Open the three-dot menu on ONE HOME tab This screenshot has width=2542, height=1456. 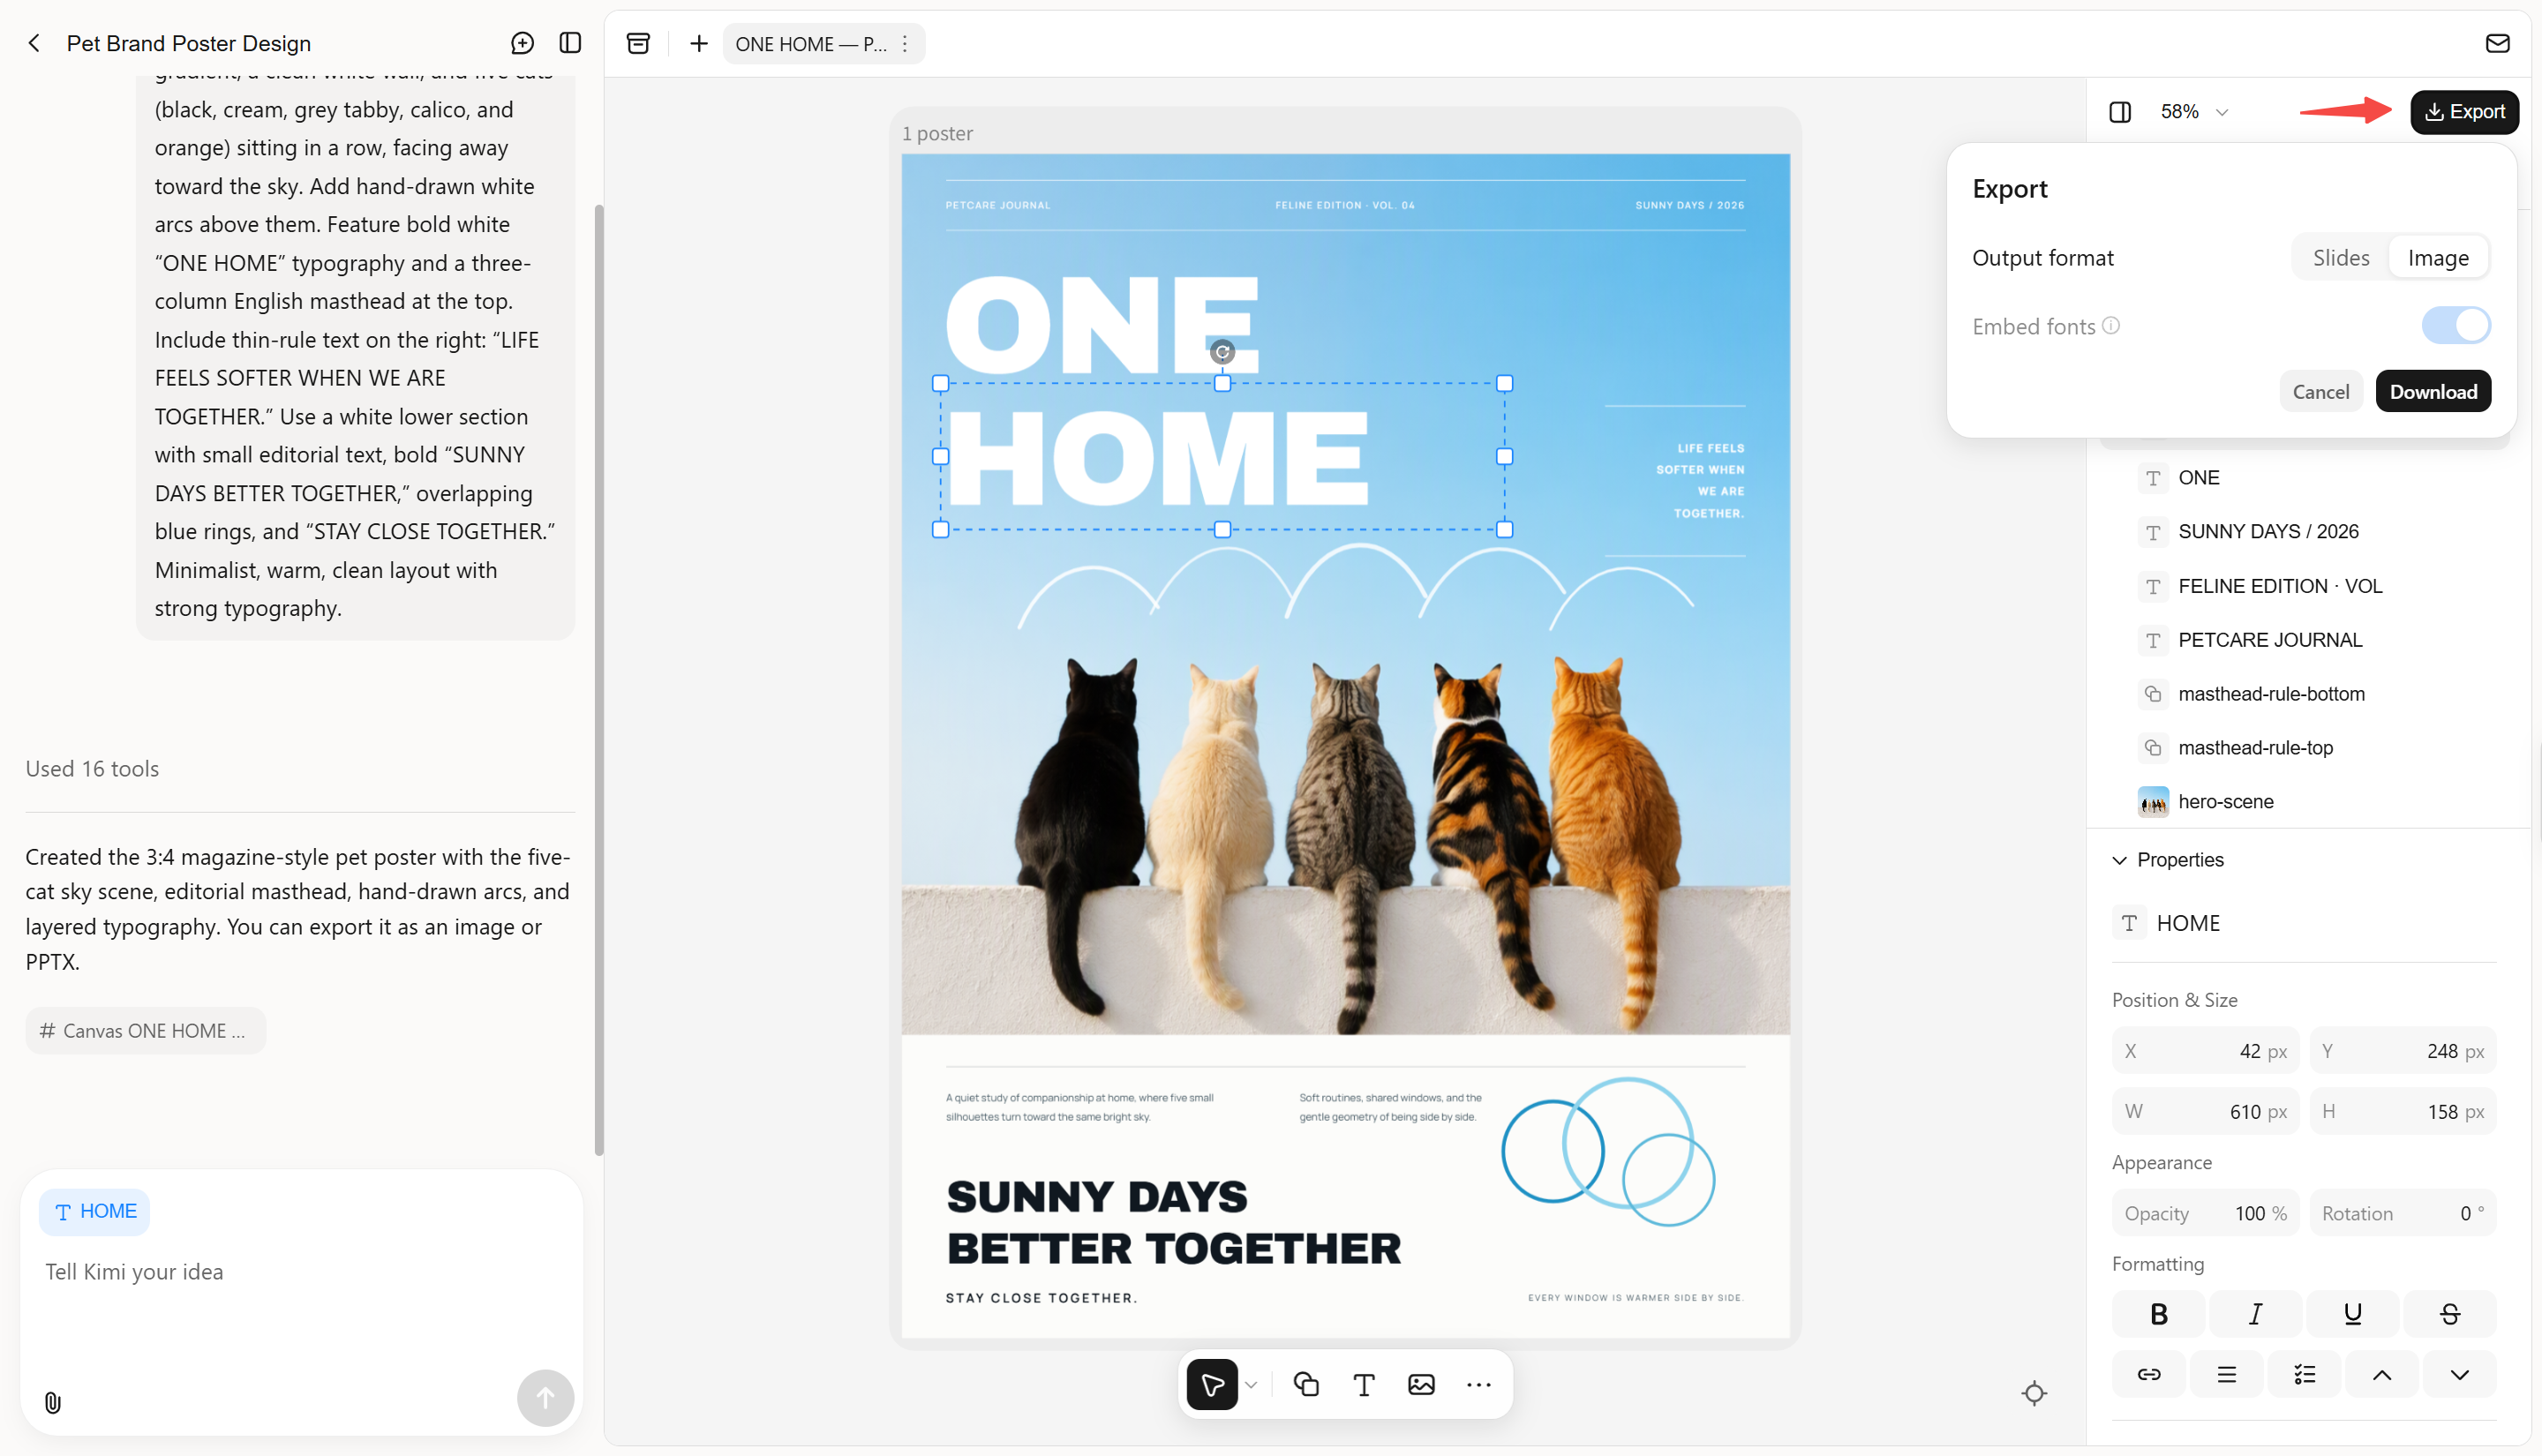905,43
